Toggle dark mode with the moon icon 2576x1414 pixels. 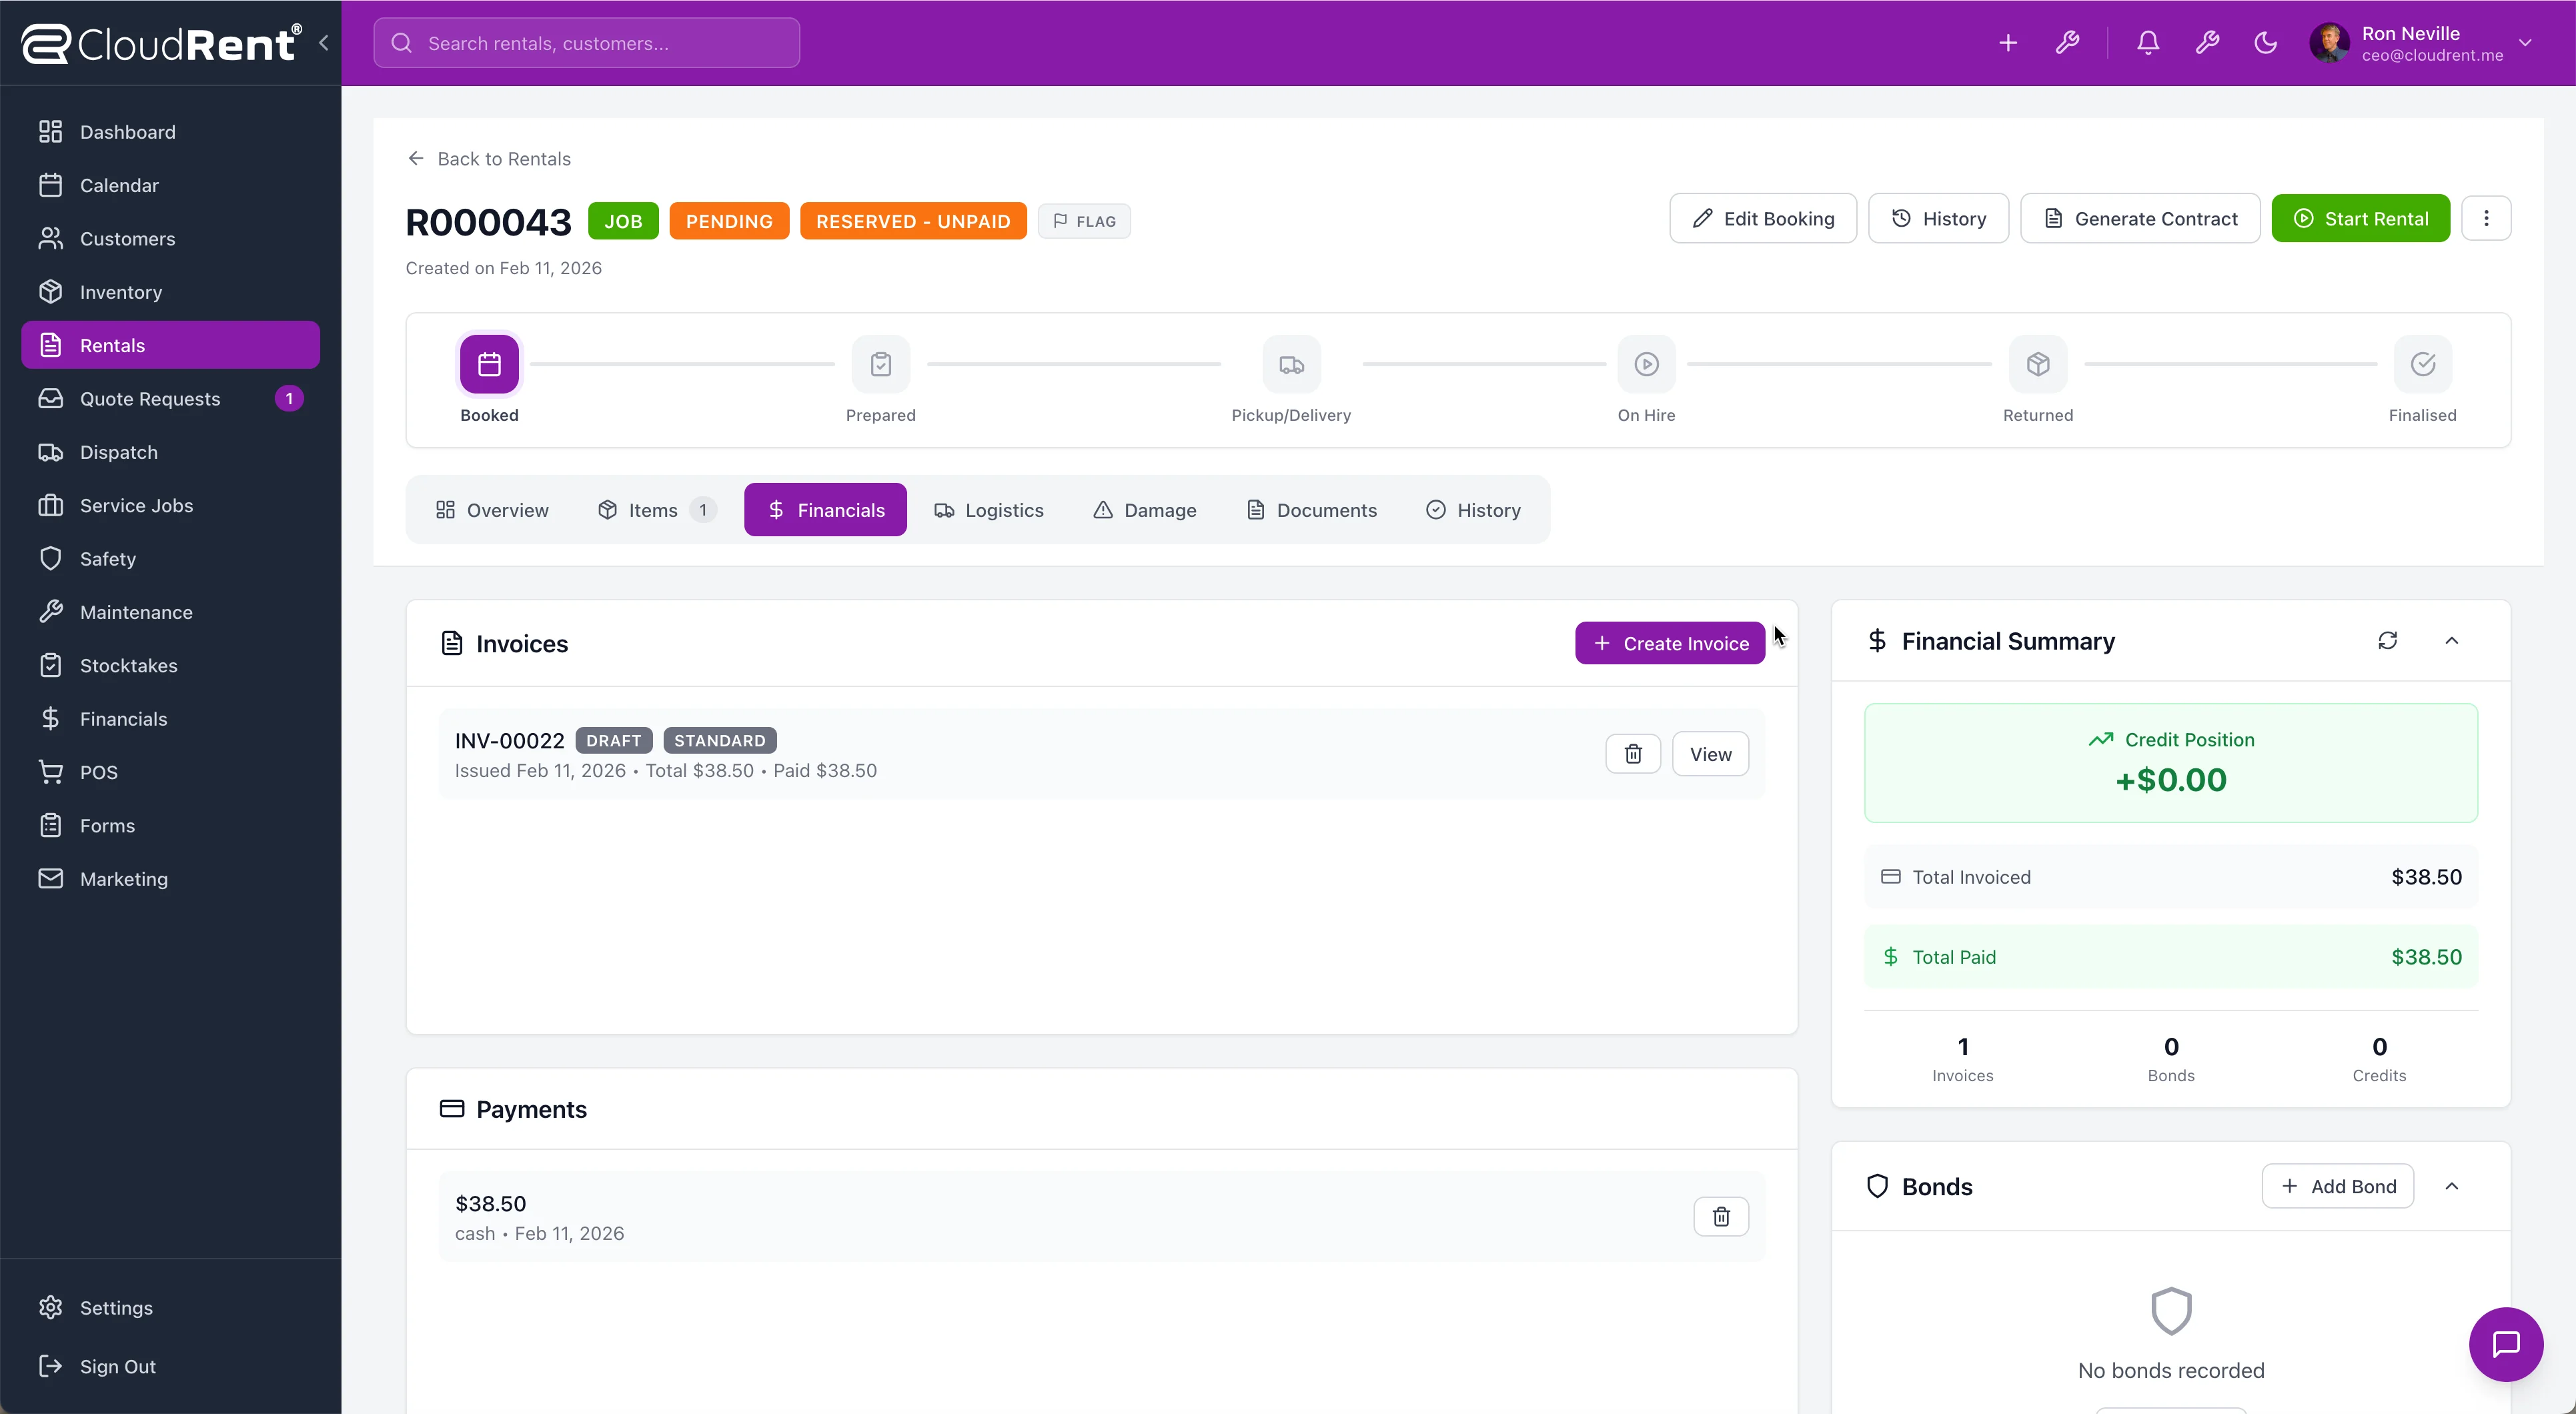click(2265, 42)
